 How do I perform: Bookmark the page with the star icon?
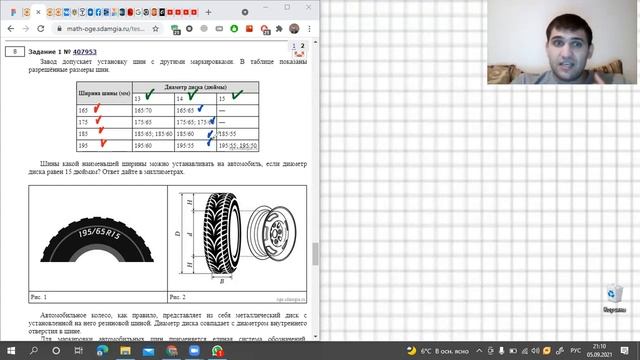156,29
